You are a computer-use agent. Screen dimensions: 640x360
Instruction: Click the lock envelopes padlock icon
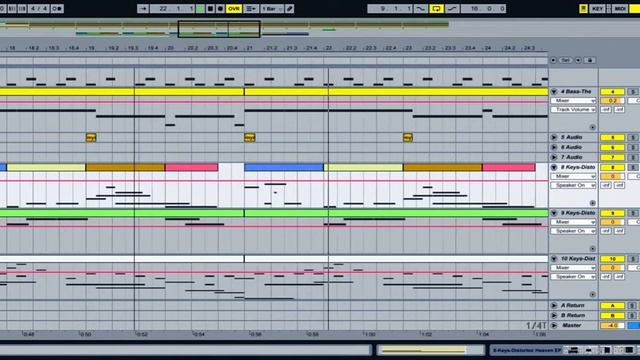point(590,60)
